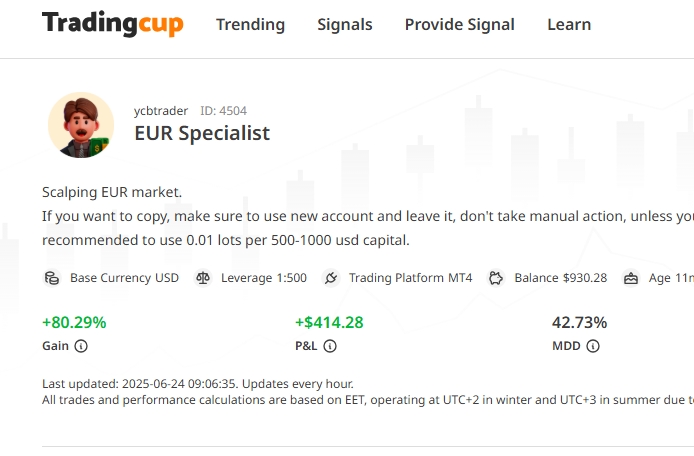
Task: Show the P&L info tooltip icon
Action: [x=330, y=346]
